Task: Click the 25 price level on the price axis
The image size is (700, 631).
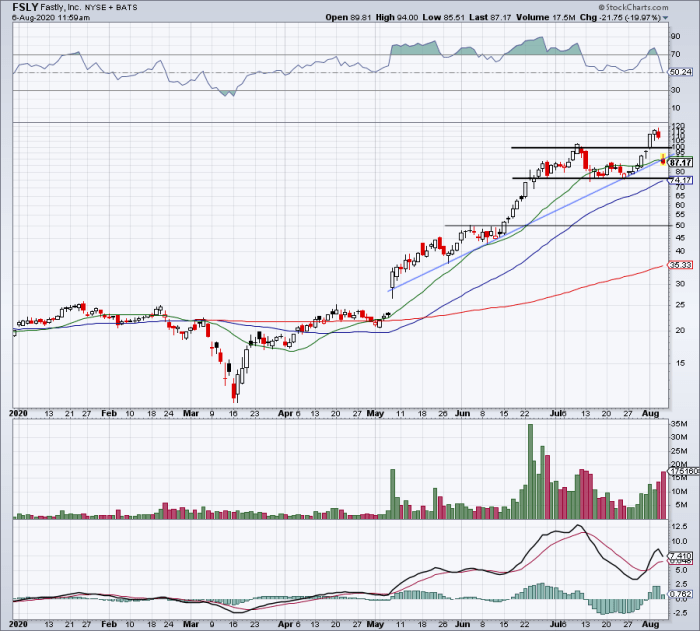Action: pos(680,305)
